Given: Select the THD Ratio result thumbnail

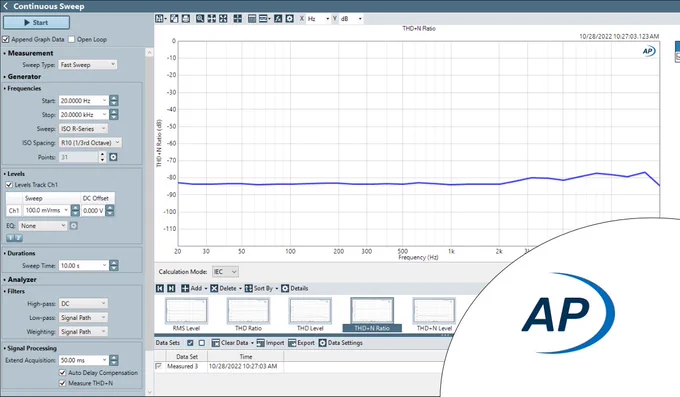Looking at the screenshot, I should [248, 315].
